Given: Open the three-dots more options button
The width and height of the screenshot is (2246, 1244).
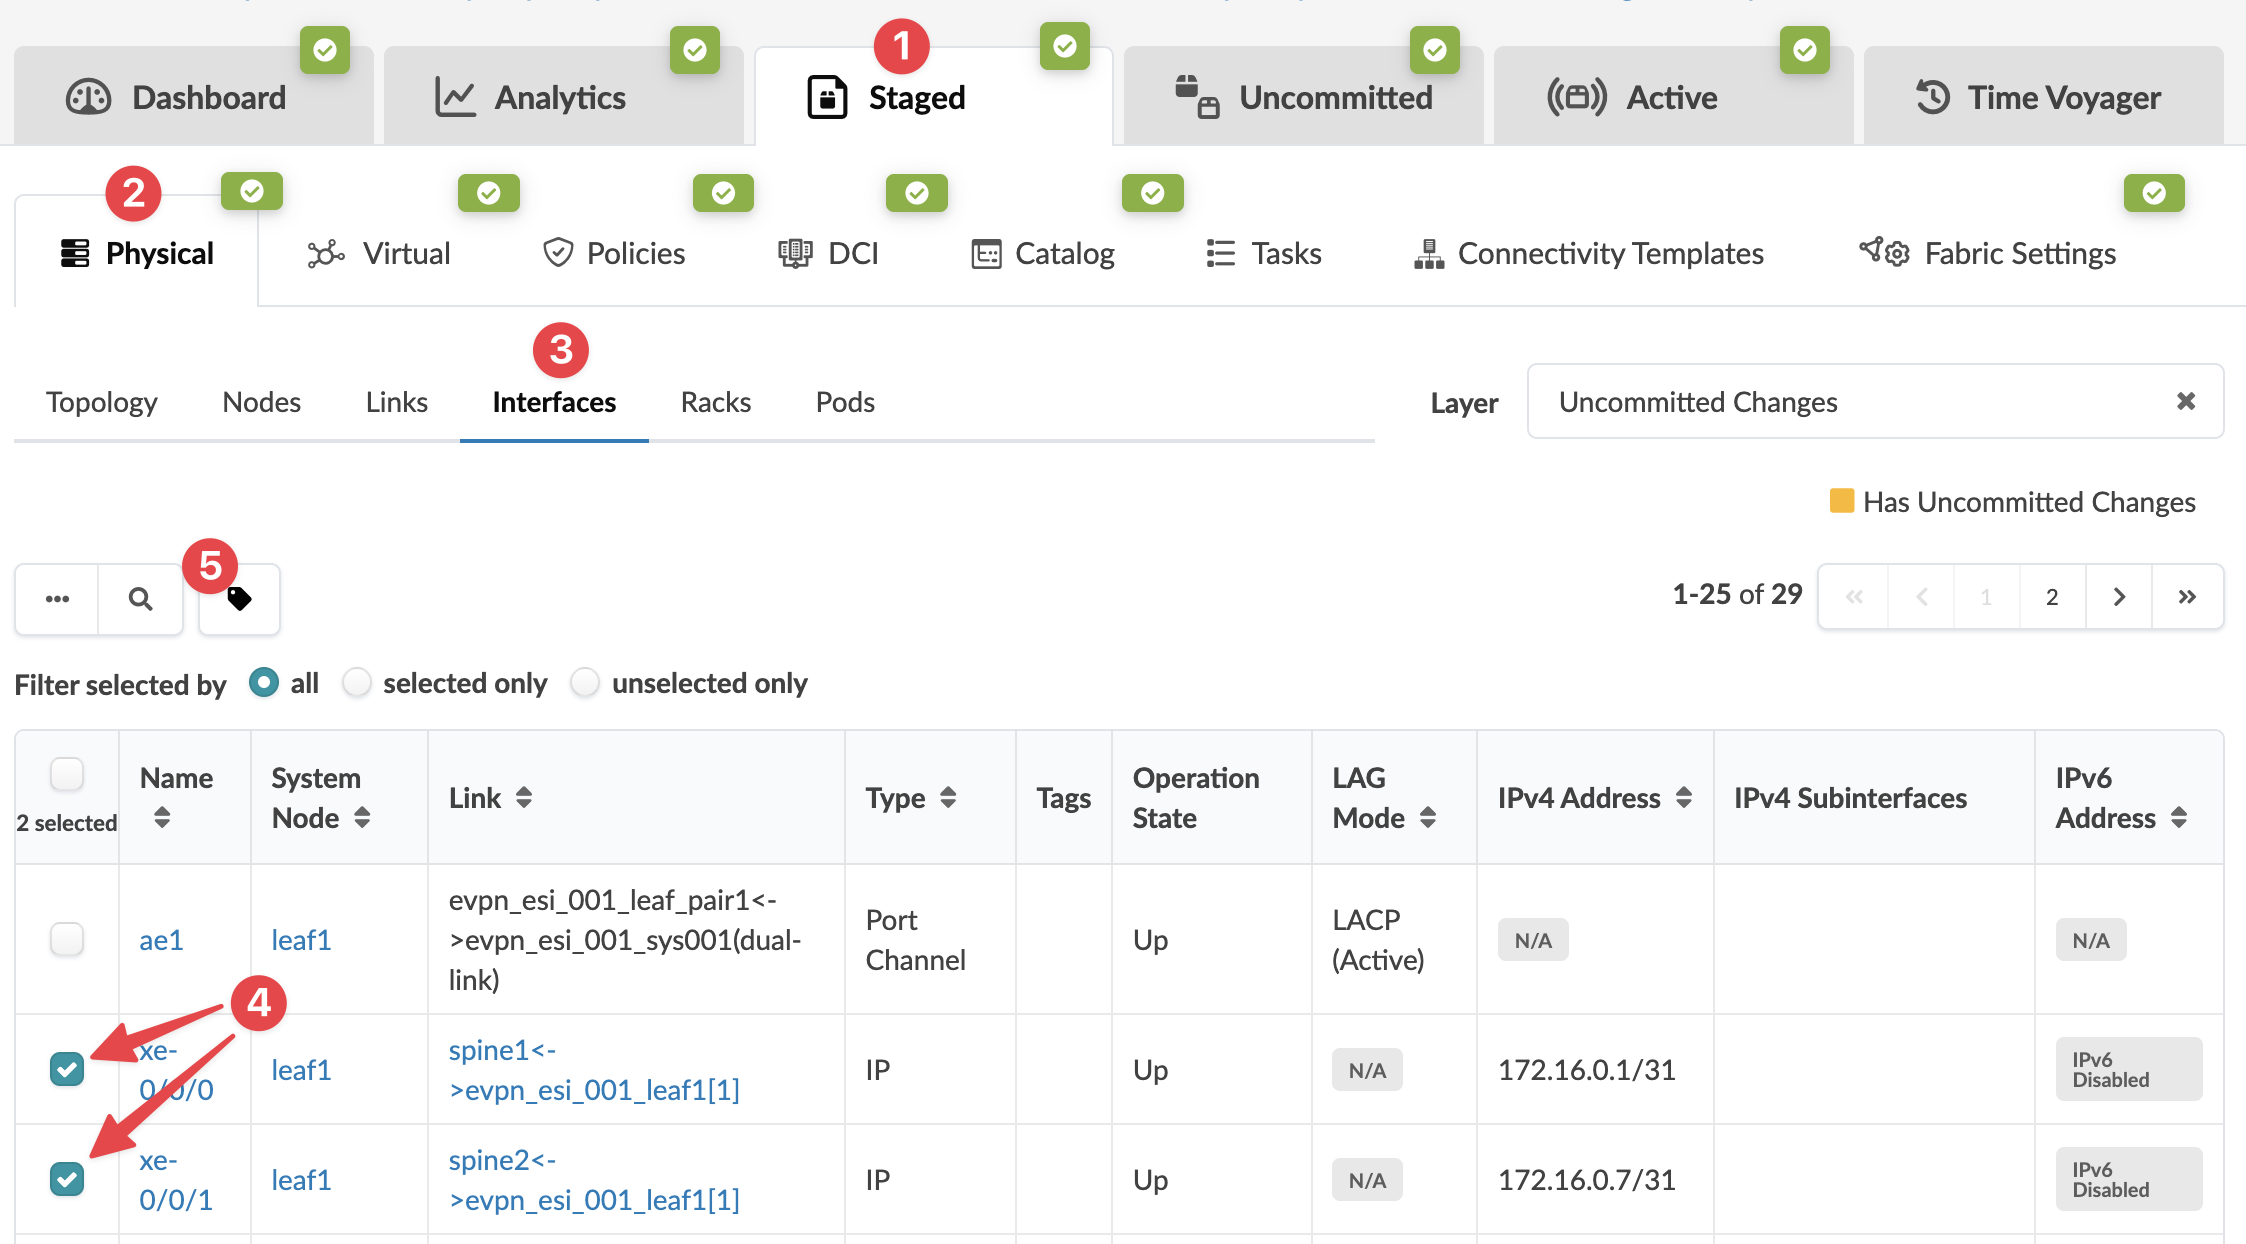Looking at the screenshot, I should (57, 598).
